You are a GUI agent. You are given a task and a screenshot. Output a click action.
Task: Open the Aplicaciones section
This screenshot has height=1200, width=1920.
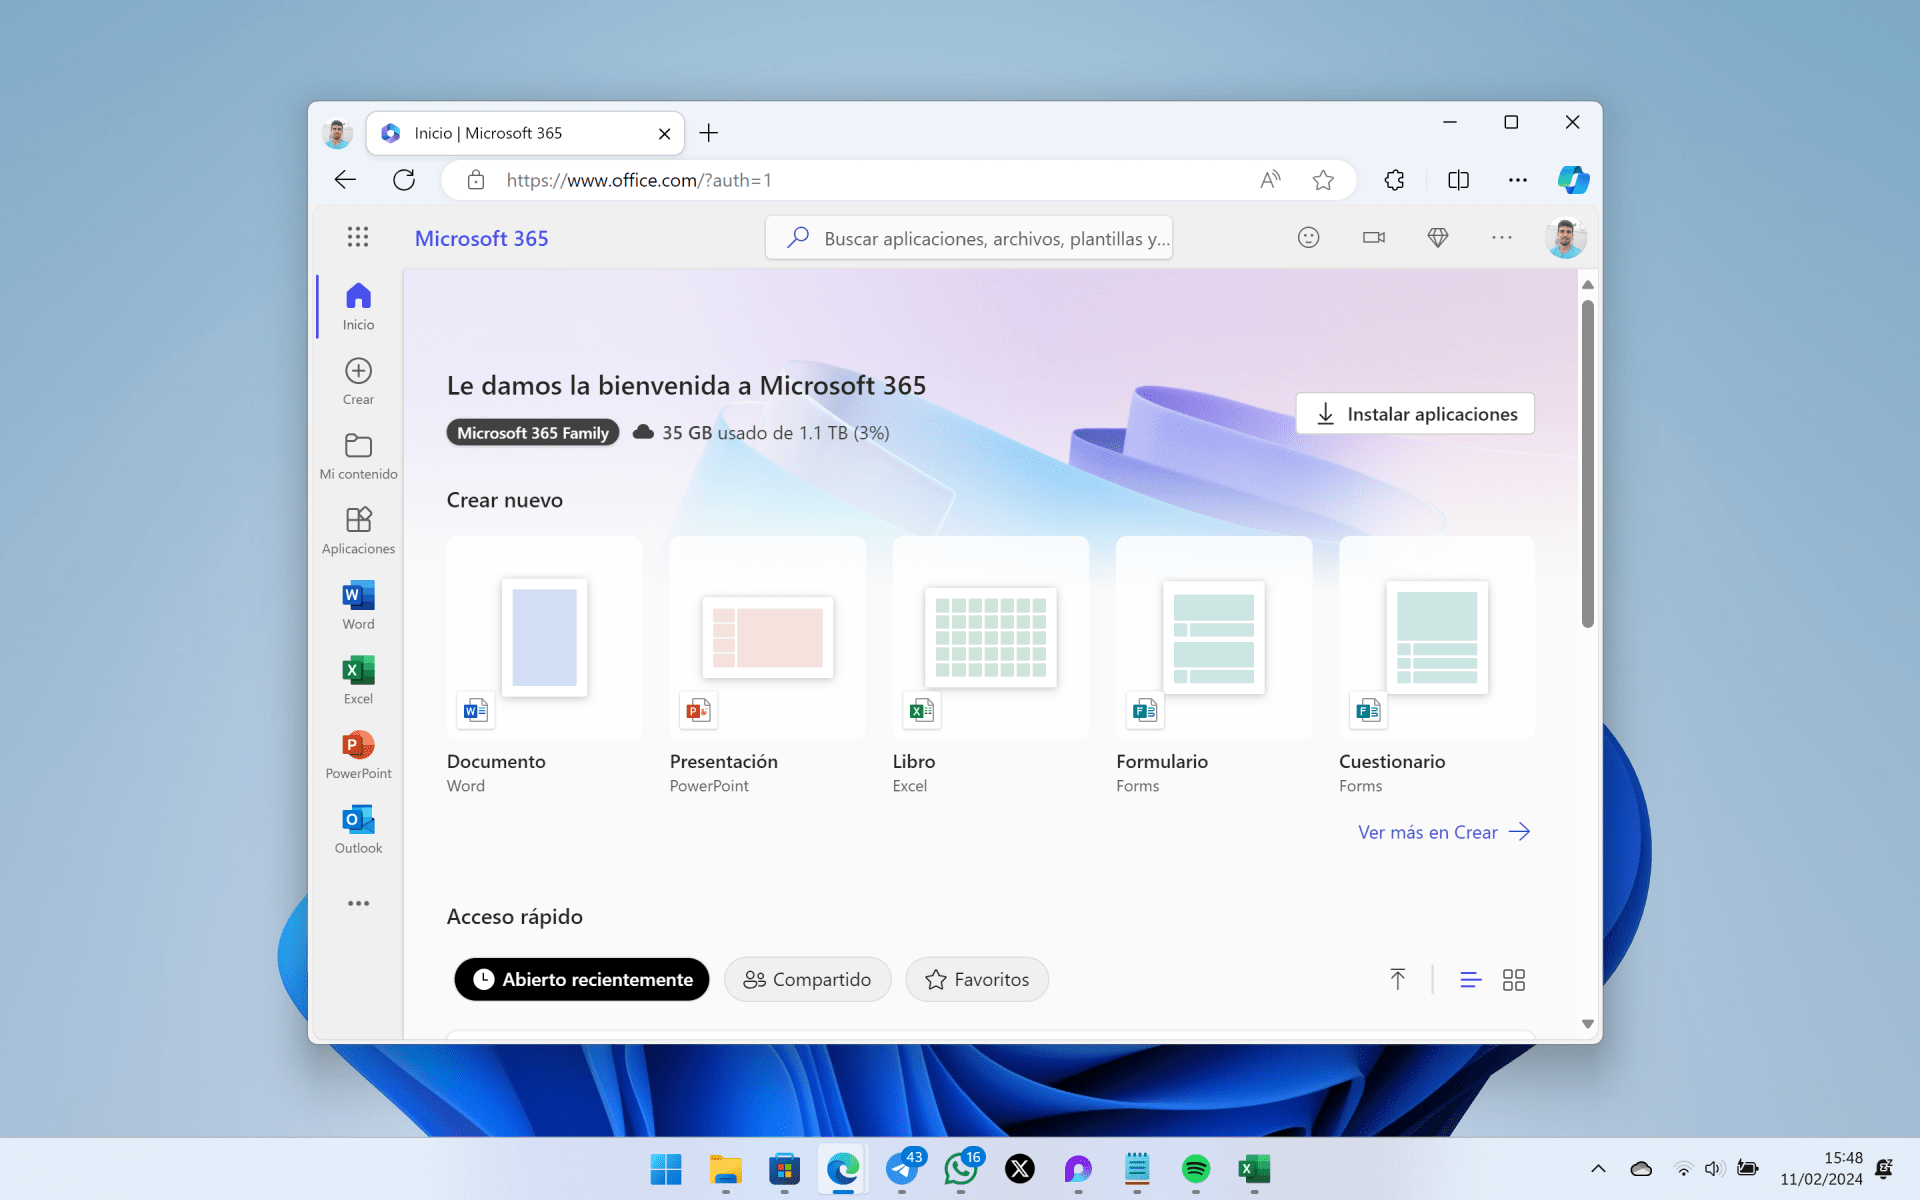pyautogui.click(x=357, y=530)
